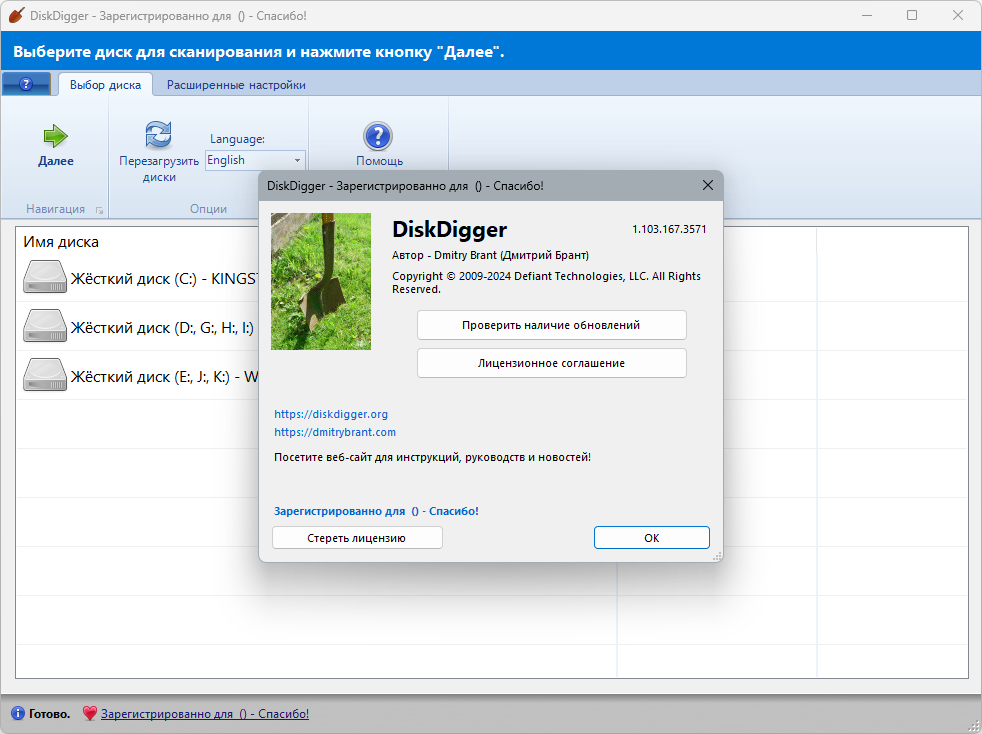Screen dimensions: 982x734
Task: Open the Language dropdown showing English
Action: coord(256,160)
